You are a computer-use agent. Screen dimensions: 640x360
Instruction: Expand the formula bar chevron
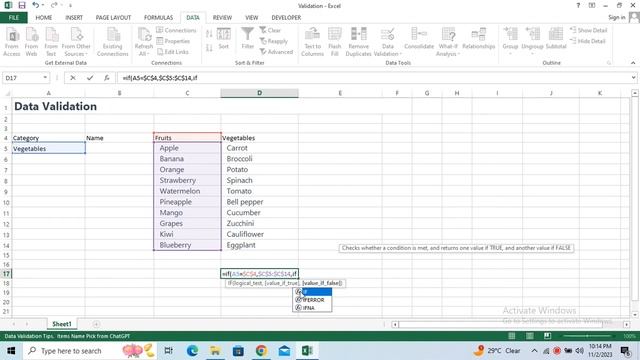(x=633, y=78)
